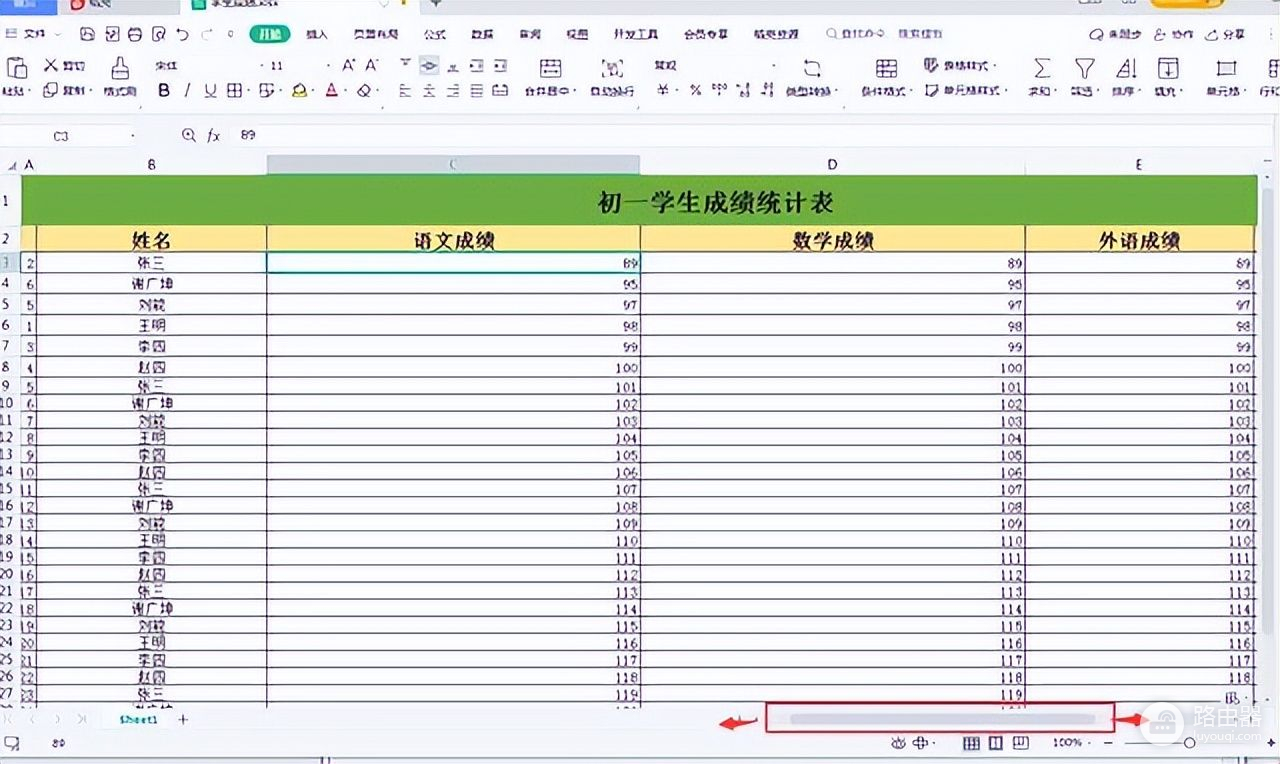Click the Copy icon

click(50, 90)
